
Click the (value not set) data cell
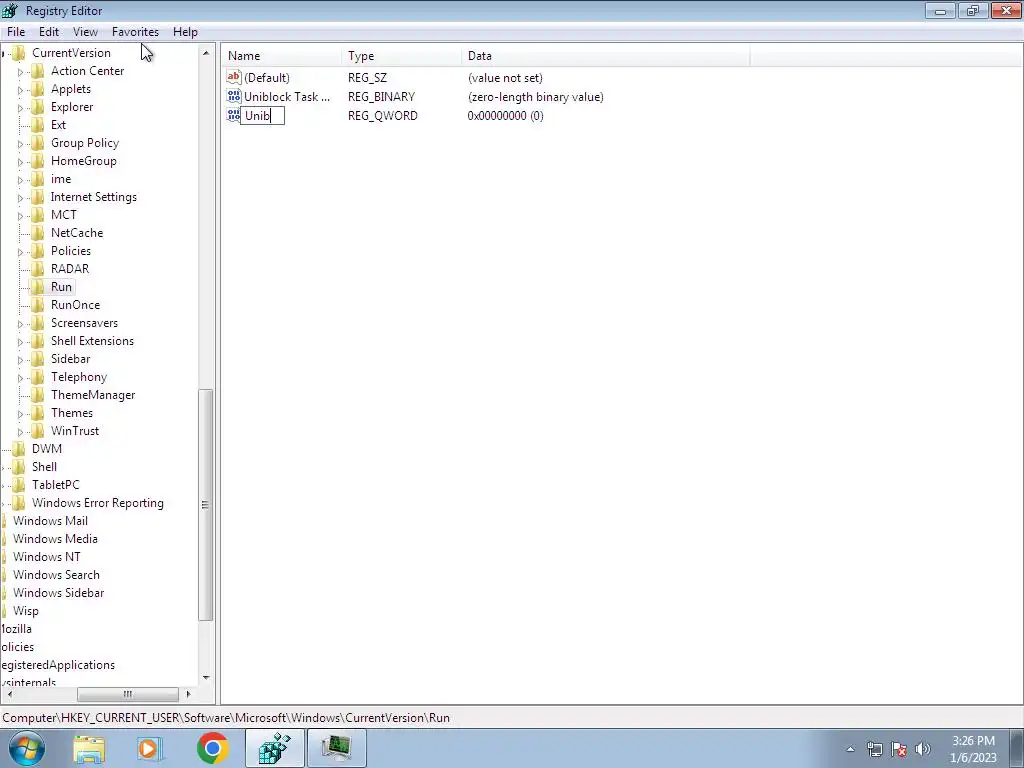click(x=505, y=78)
